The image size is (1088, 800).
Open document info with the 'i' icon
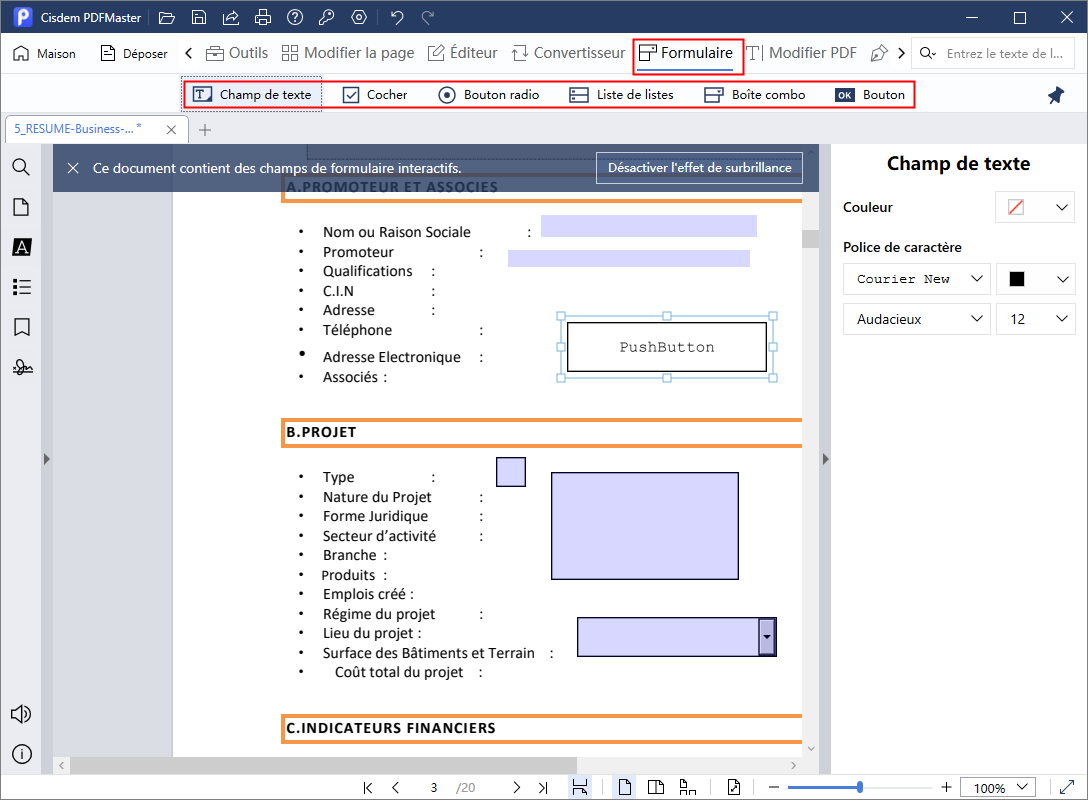[22, 754]
